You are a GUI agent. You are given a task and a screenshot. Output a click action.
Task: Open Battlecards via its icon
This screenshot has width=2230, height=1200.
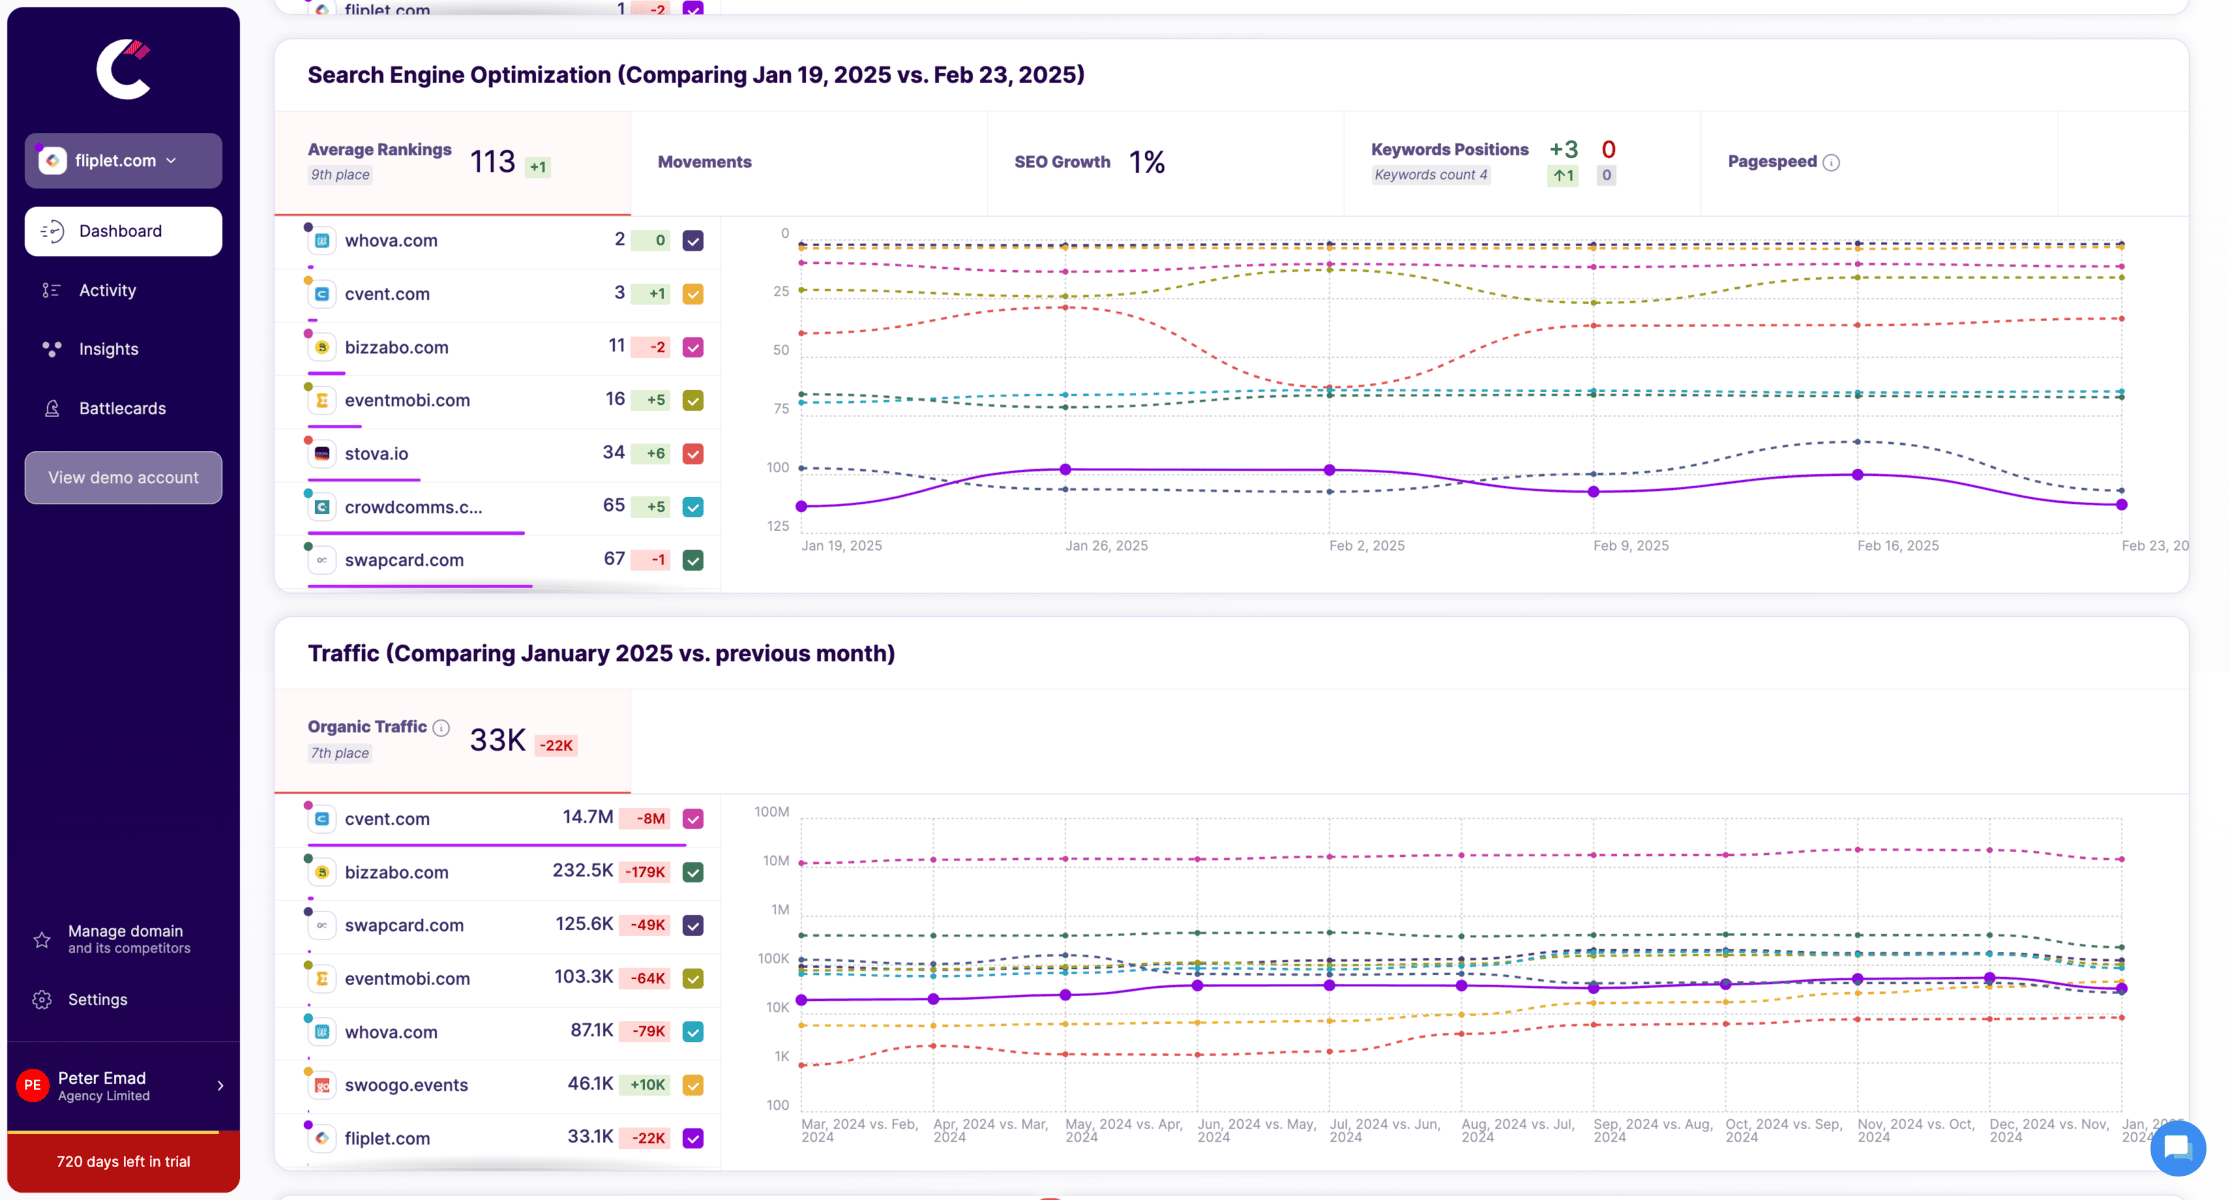pyautogui.click(x=52, y=408)
